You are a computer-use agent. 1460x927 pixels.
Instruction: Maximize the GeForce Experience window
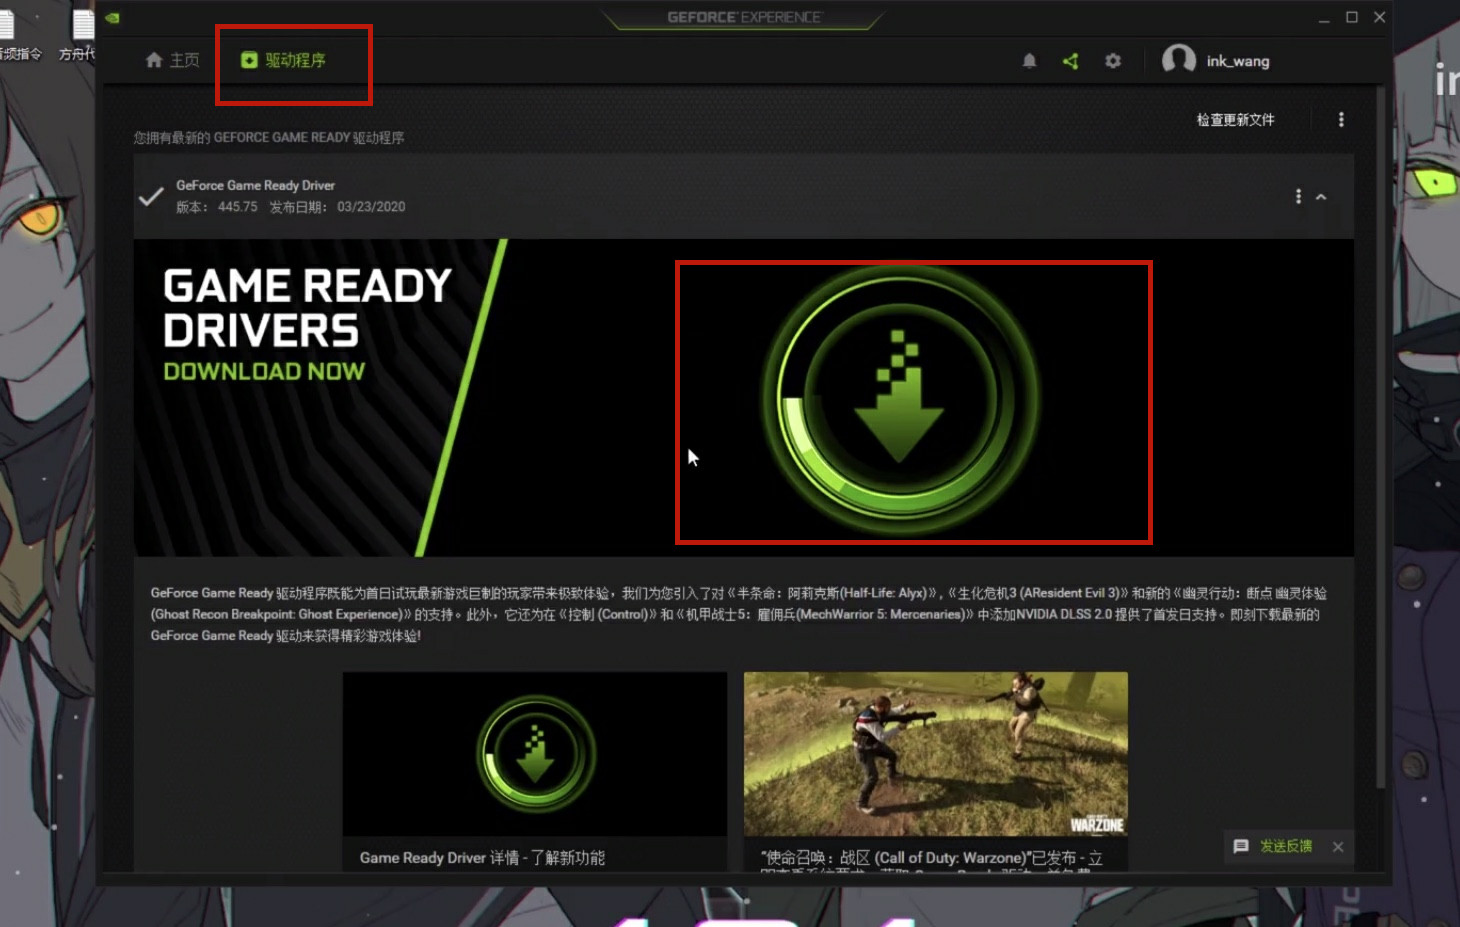(x=1352, y=17)
